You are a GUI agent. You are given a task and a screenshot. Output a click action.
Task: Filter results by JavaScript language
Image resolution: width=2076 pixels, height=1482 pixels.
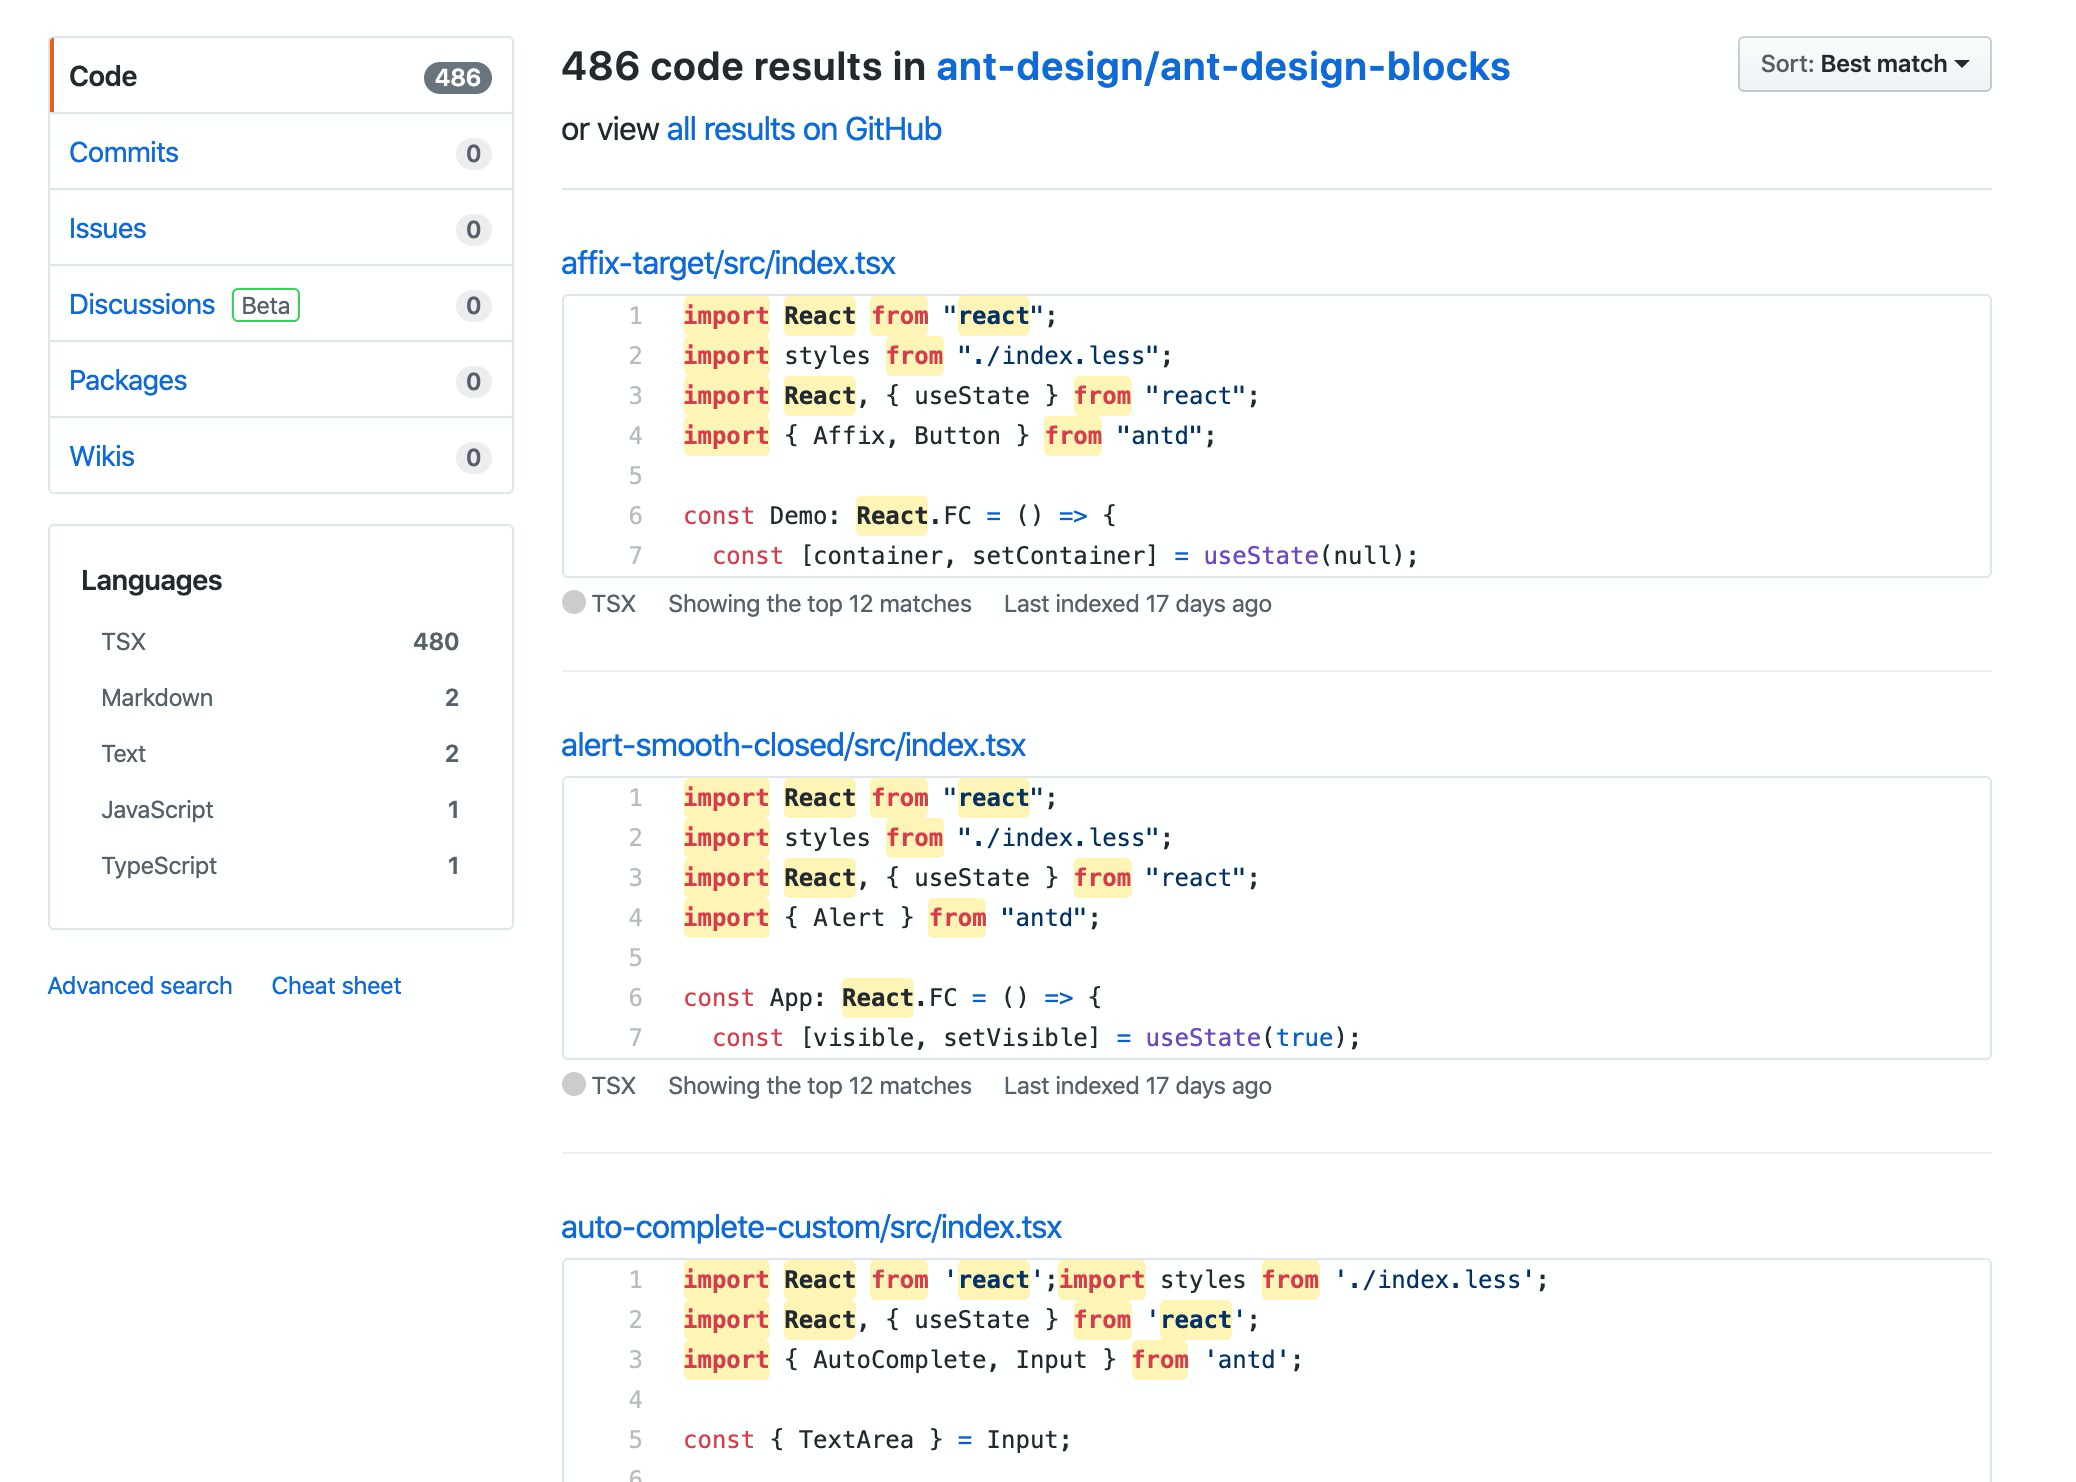click(x=157, y=809)
